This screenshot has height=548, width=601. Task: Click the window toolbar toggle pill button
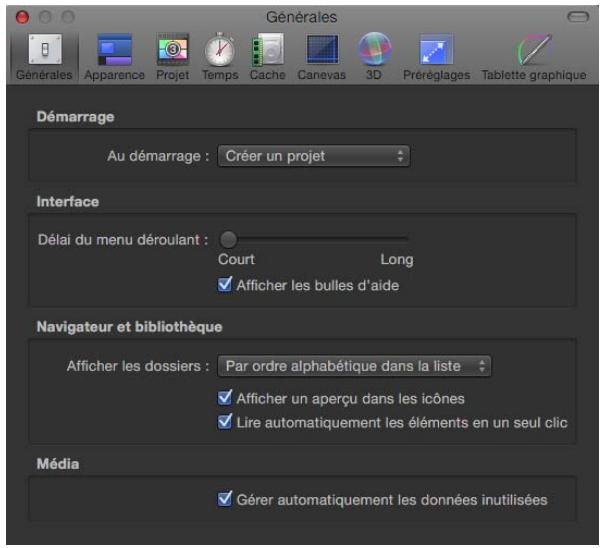tap(578, 17)
